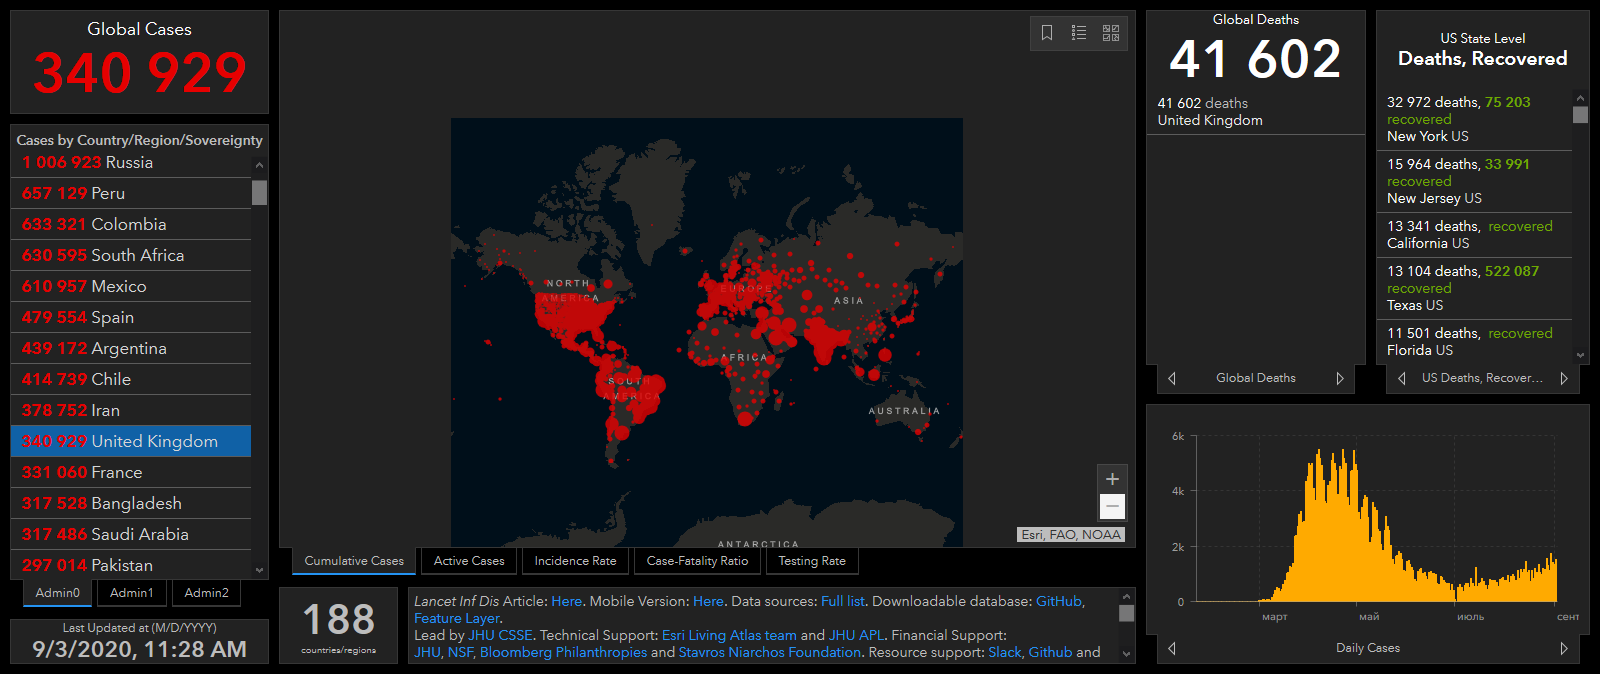Viewport: 1600px width, 674px height.
Task: Select Mexico in the country list
Action: 131,286
